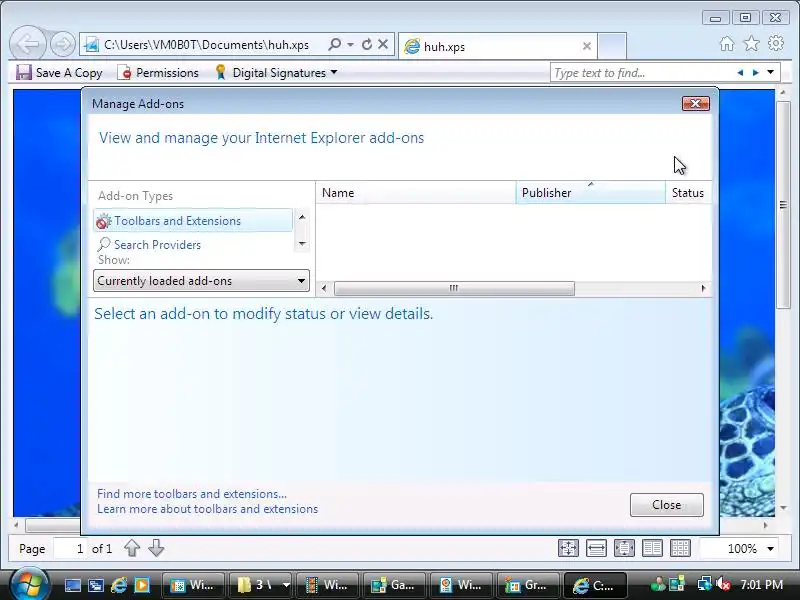Image resolution: width=800 pixels, height=600 pixels.
Task: Select the 100% actual size view icon
Action: (x=568, y=548)
